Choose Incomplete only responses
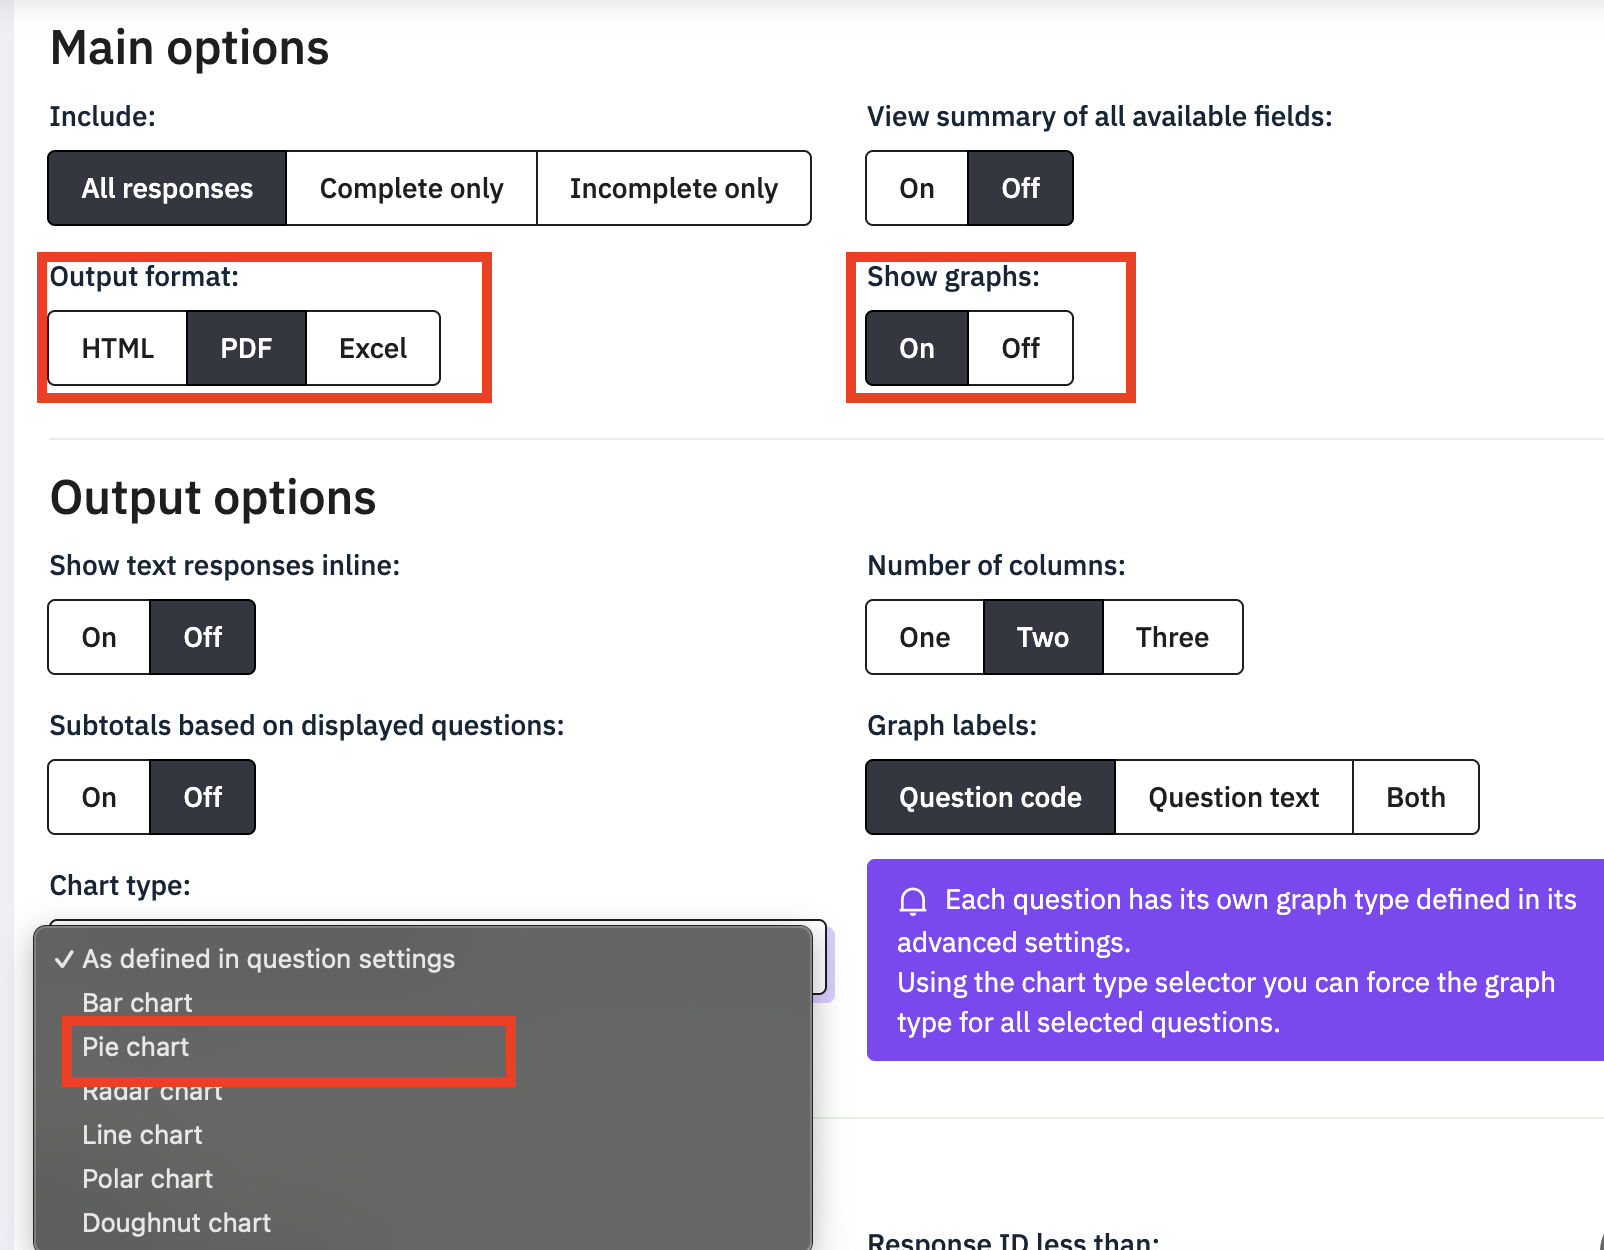 click(673, 188)
